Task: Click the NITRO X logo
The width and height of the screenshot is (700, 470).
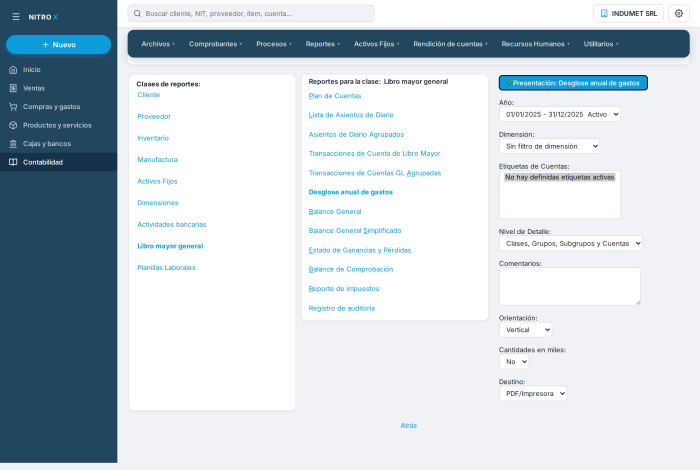Action: pyautogui.click(x=43, y=17)
